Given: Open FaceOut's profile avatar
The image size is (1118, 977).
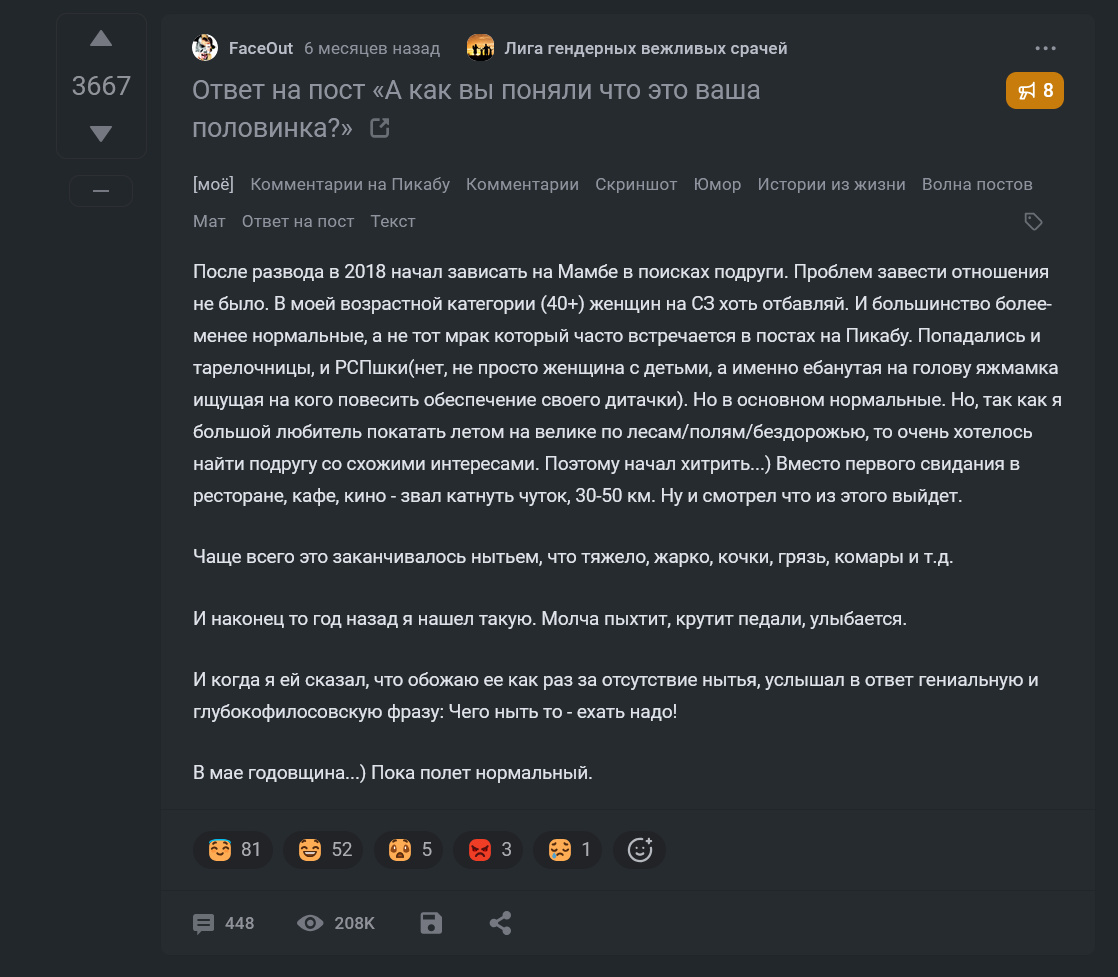Looking at the screenshot, I should click(x=205, y=48).
